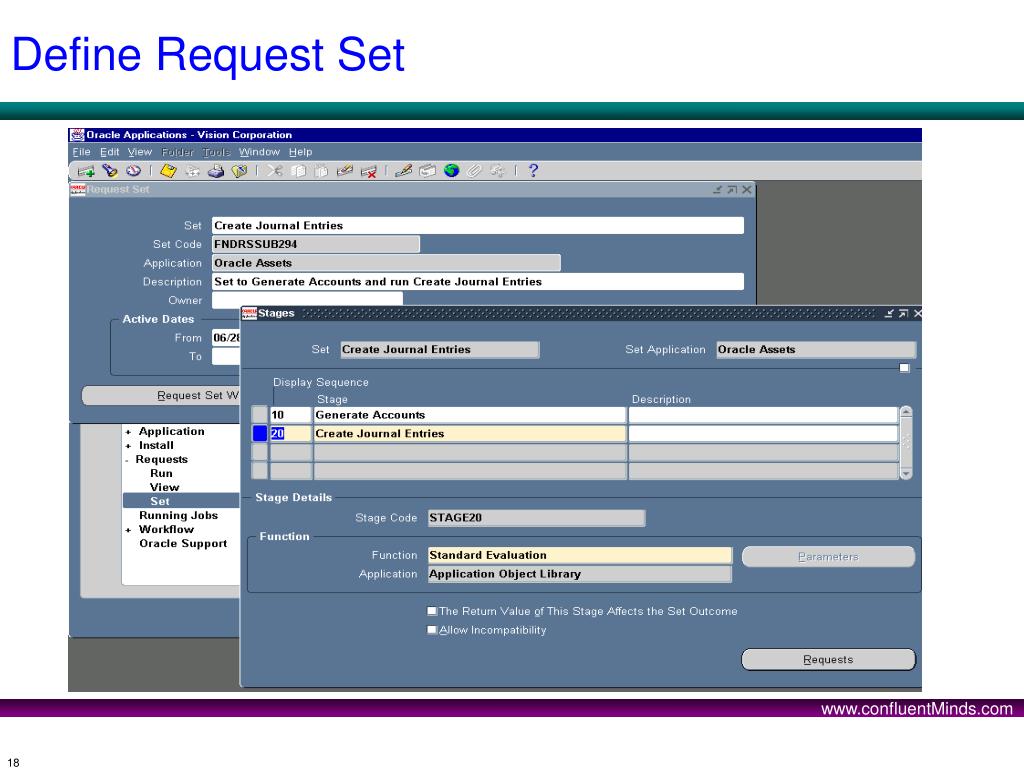
Task: Select the highlighted Set navigator item
Action: pyautogui.click(x=182, y=502)
